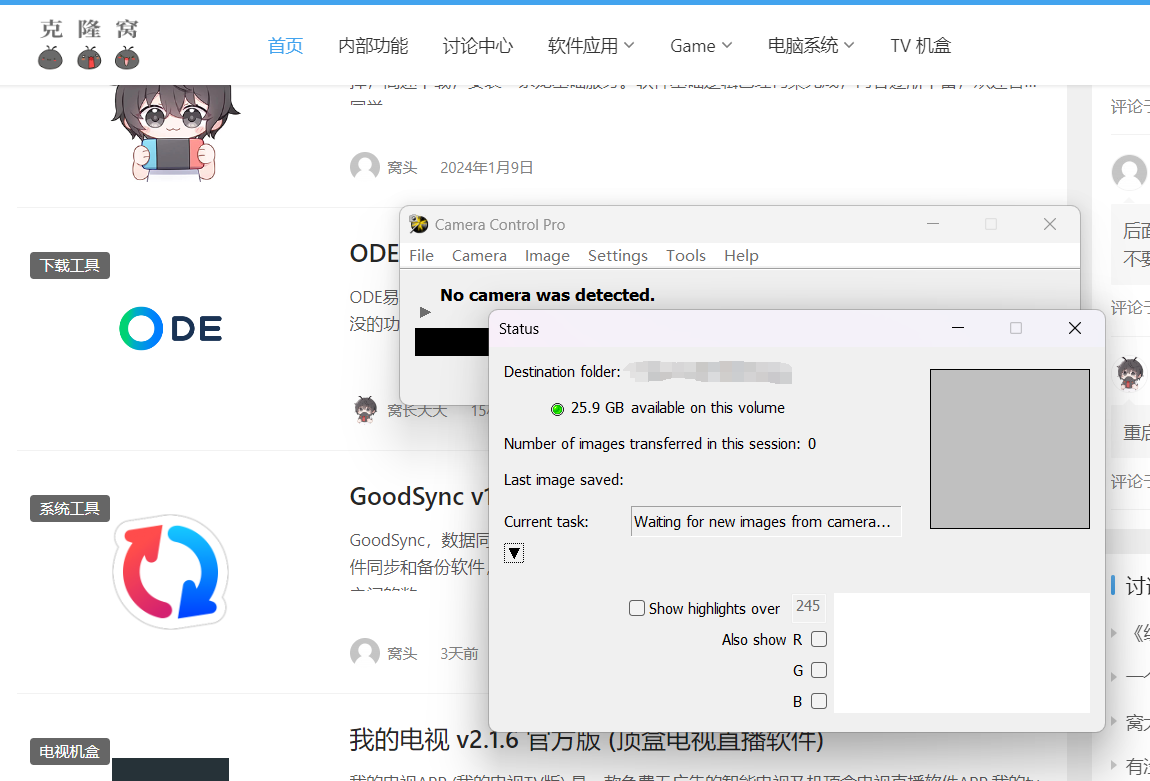
Task: Open the 我的电视 v2.1.6 article title
Action: (x=586, y=740)
